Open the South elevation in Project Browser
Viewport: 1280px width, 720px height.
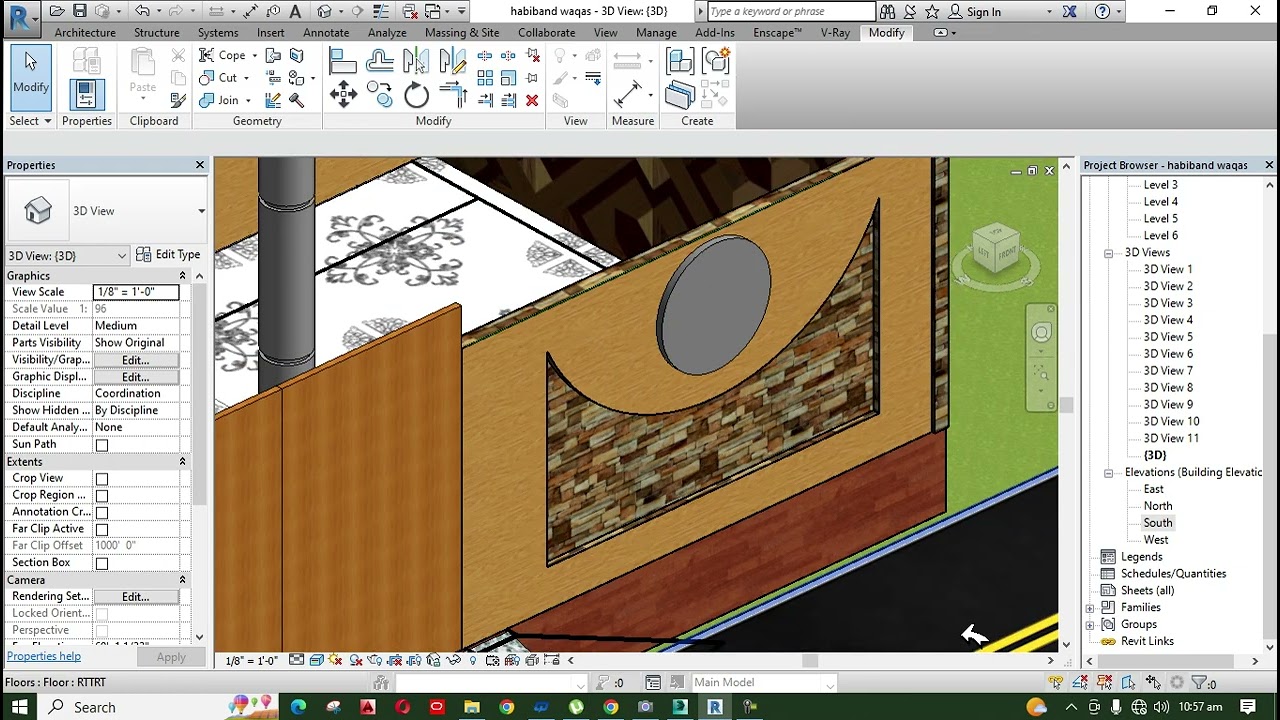pyautogui.click(x=1158, y=523)
